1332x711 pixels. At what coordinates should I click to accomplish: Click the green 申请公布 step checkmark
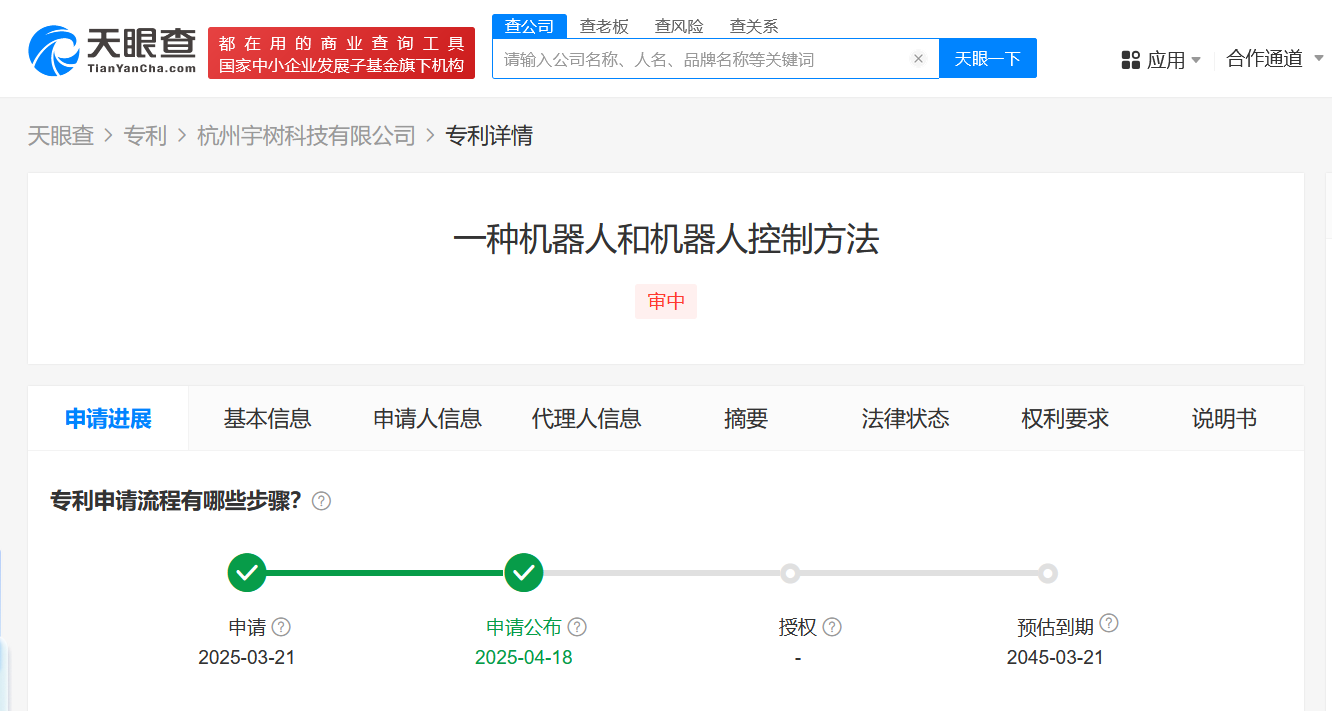point(524,573)
